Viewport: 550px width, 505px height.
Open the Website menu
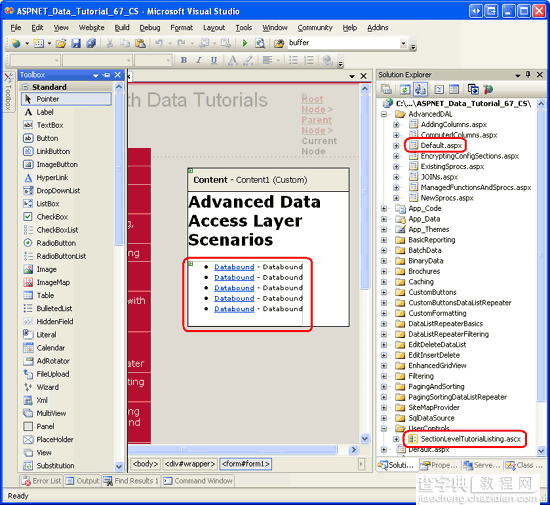pyautogui.click(x=91, y=27)
